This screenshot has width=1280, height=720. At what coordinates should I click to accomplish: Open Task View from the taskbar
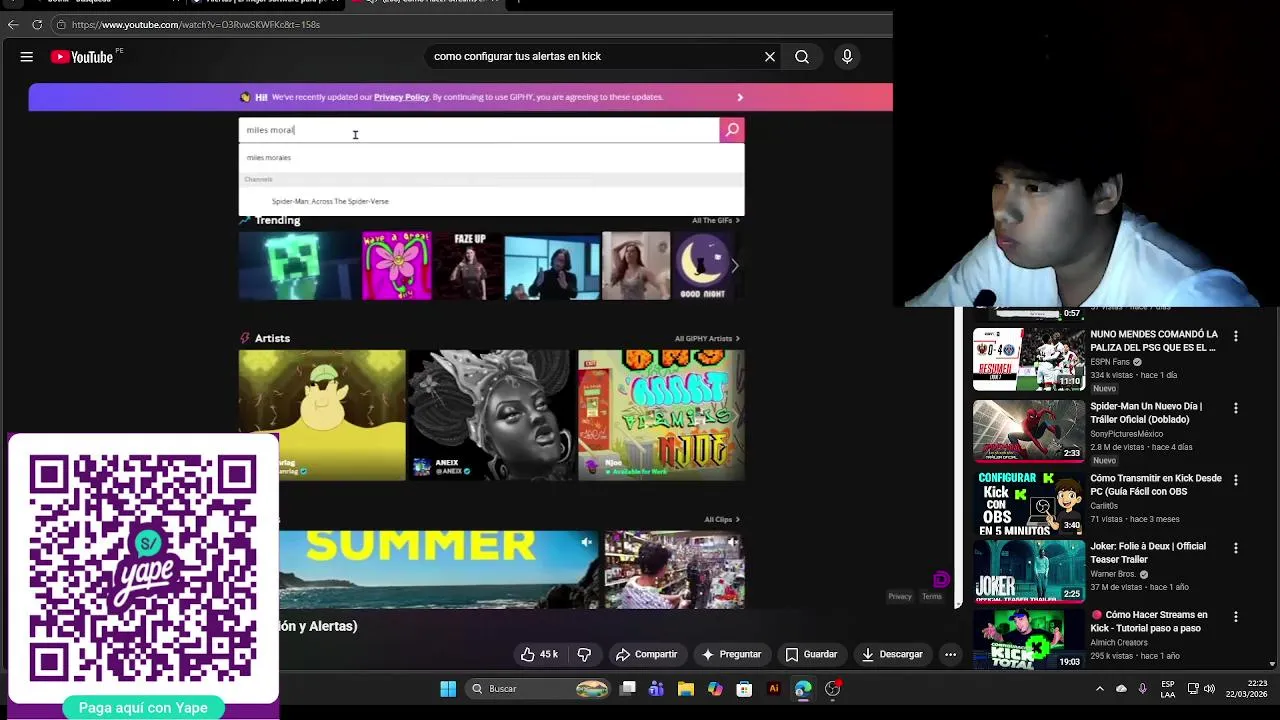point(628,689)
